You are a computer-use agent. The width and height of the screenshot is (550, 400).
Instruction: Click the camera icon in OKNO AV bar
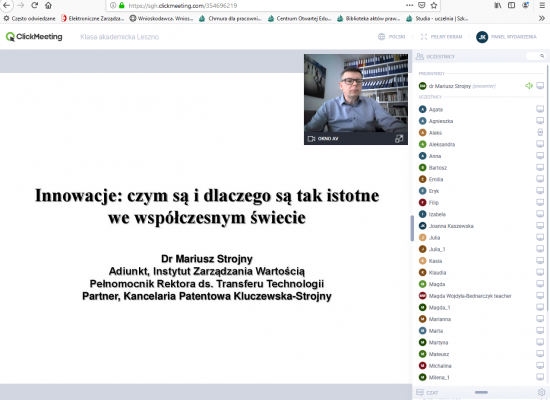(311, 139)
